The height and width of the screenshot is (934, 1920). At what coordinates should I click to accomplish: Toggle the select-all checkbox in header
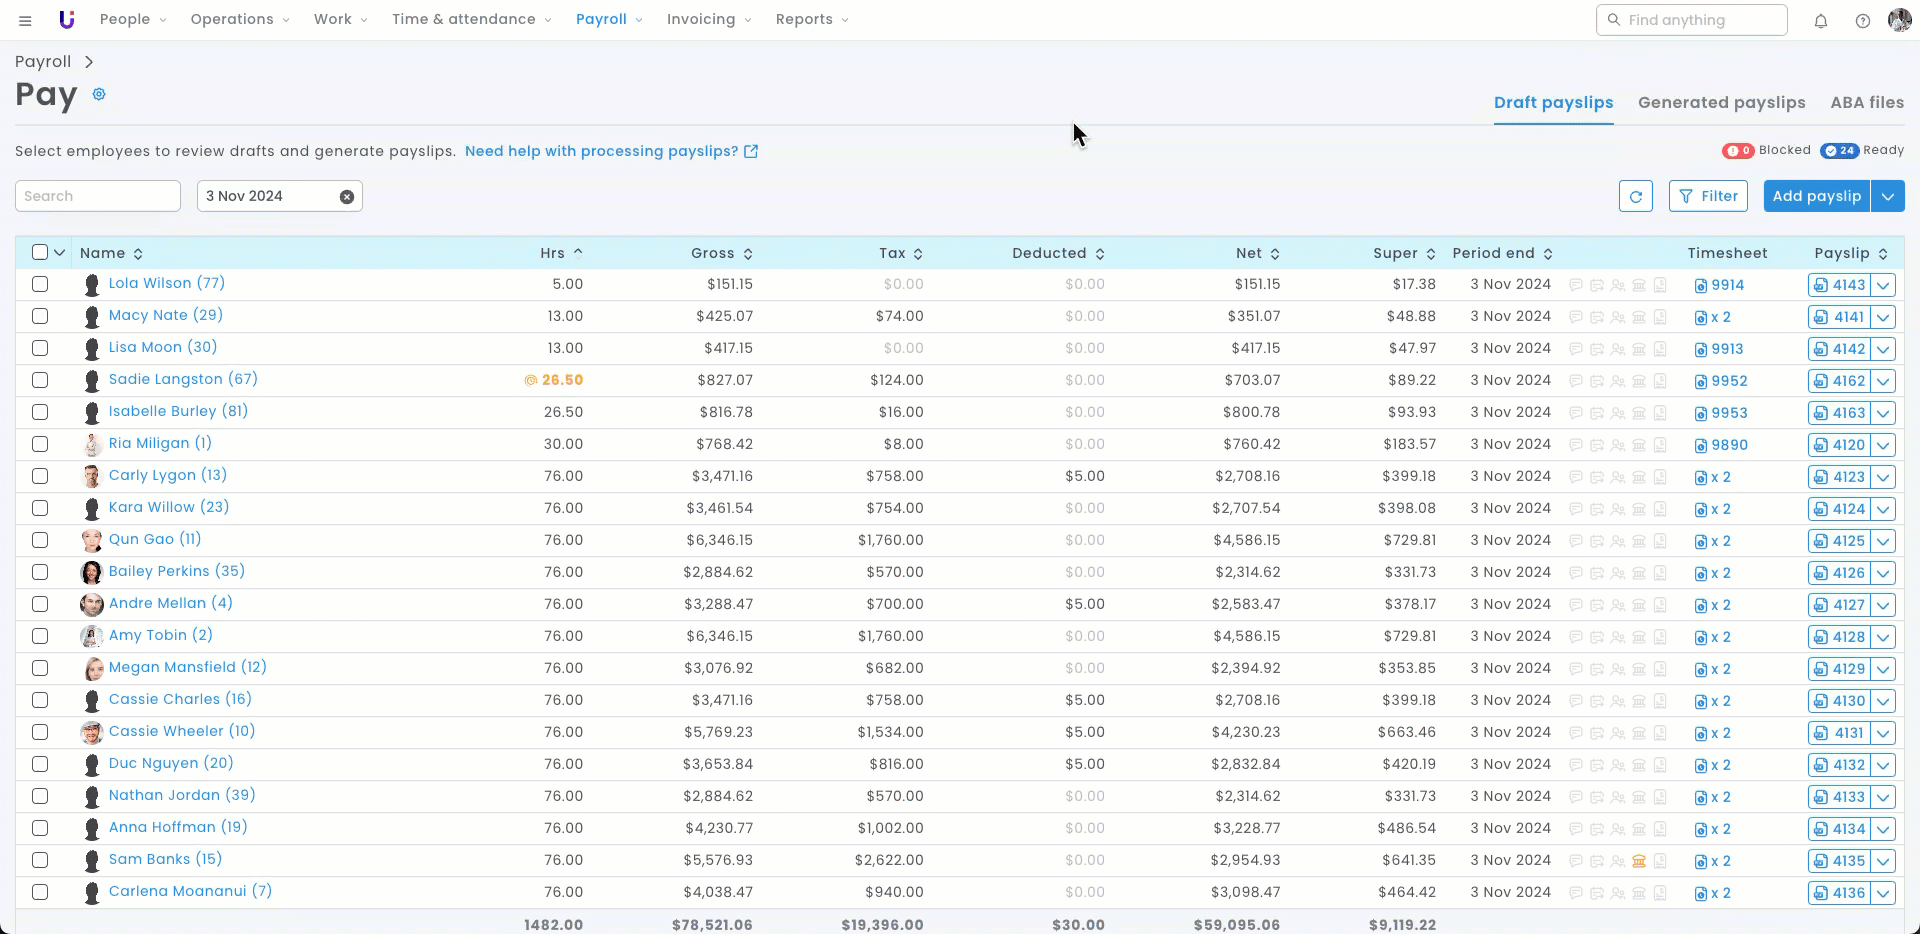coord(40,253)
